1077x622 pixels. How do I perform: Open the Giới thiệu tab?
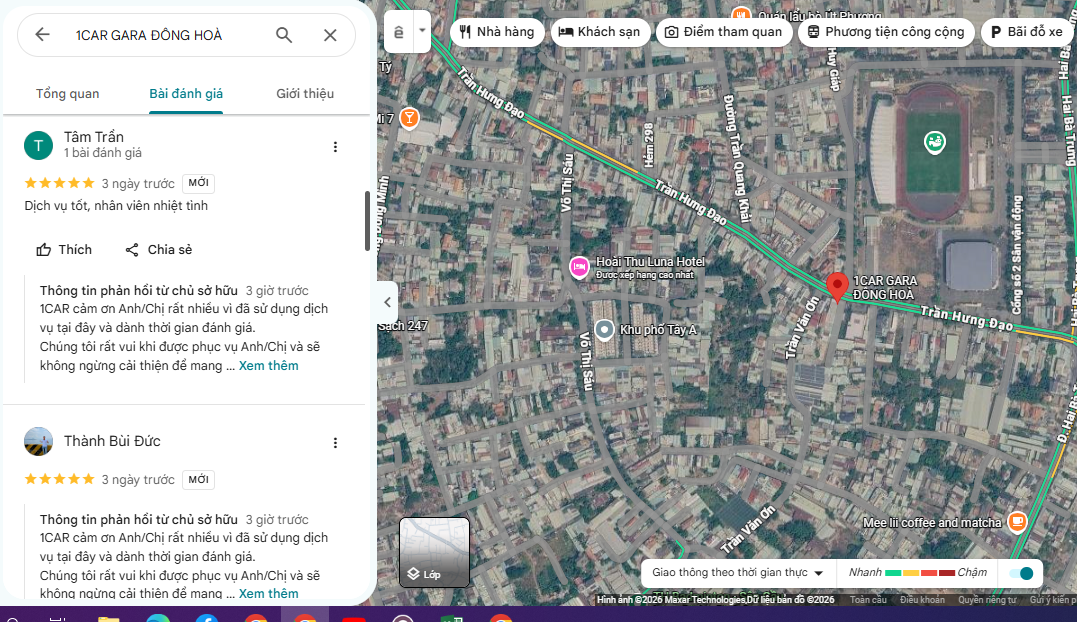pos(305,94)
